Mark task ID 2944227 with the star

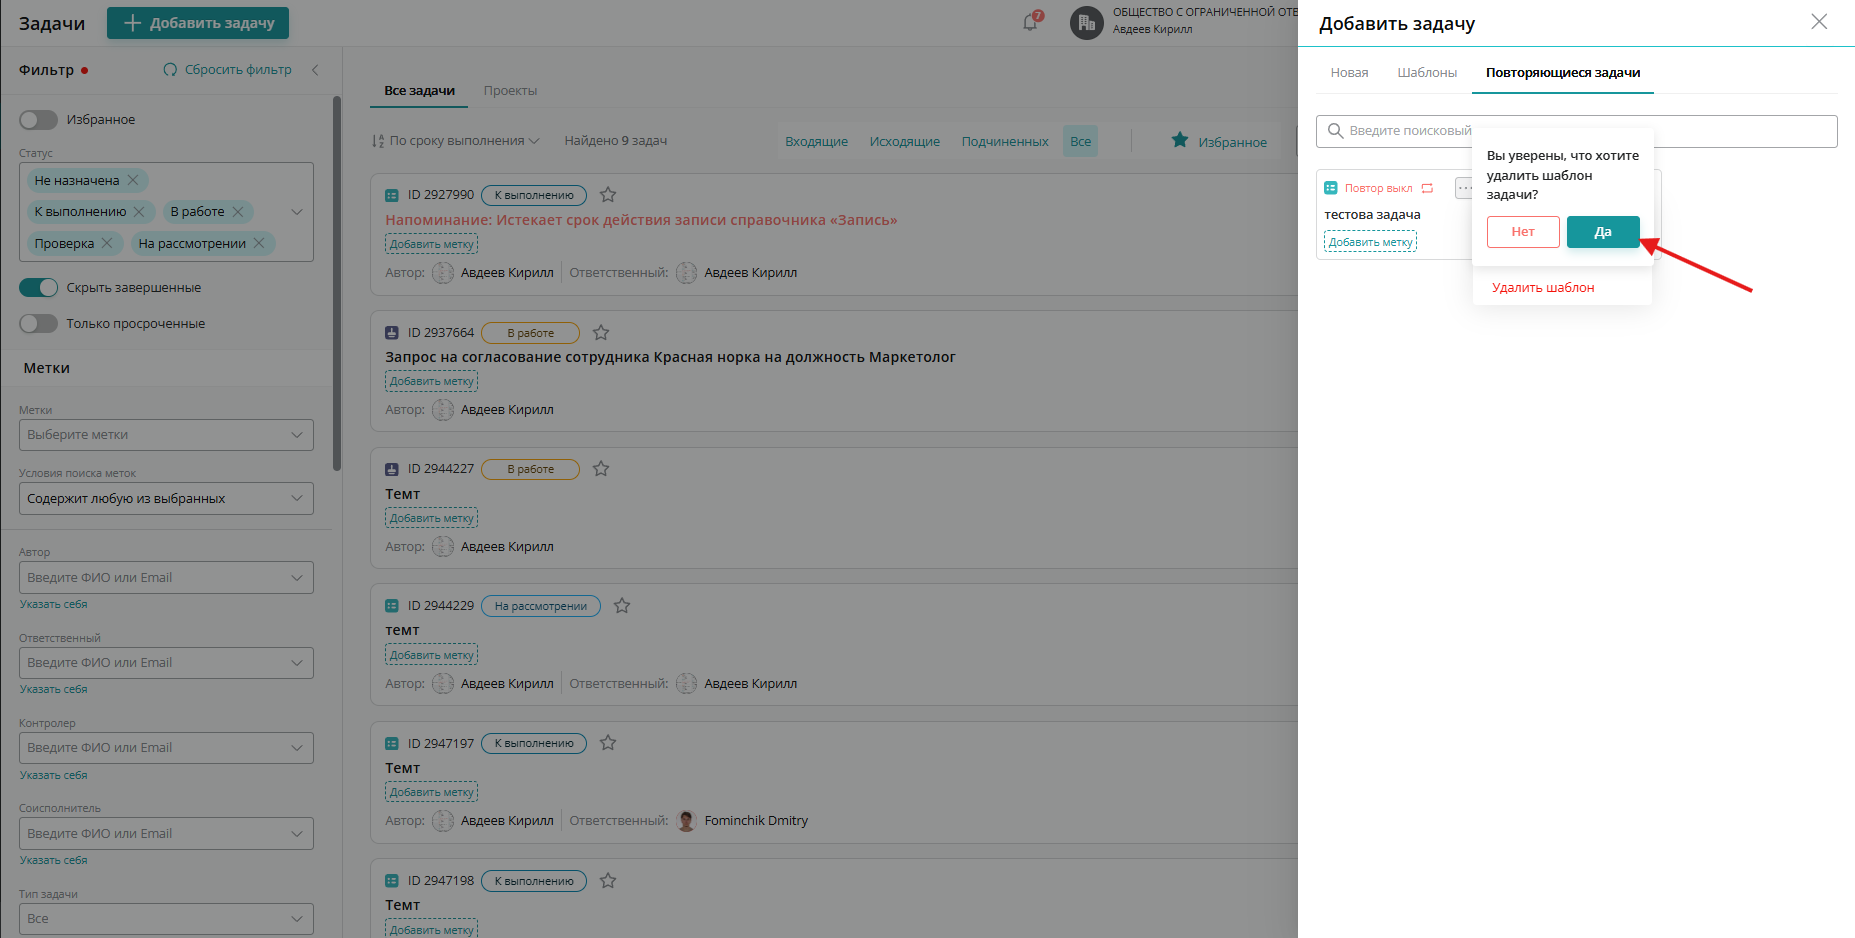tap(601, 469)
